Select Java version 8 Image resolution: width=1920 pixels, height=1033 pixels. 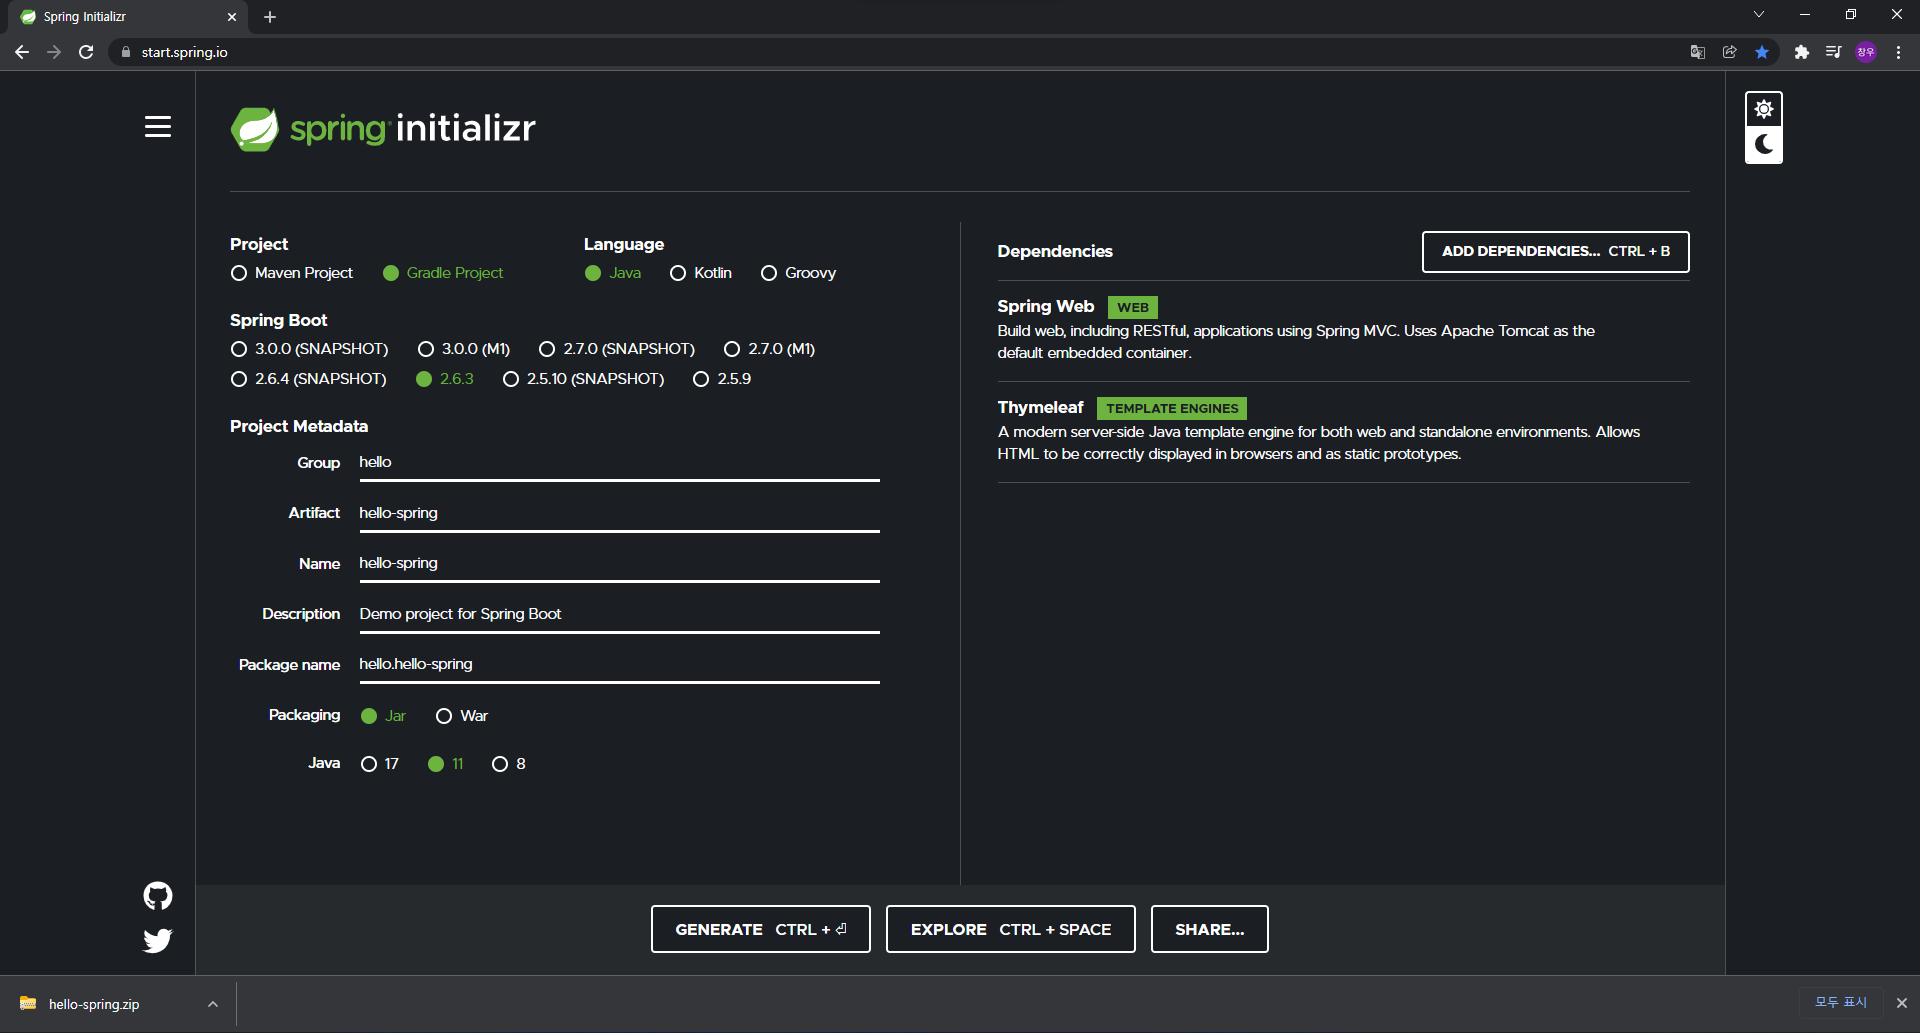(x=509, y=764)
